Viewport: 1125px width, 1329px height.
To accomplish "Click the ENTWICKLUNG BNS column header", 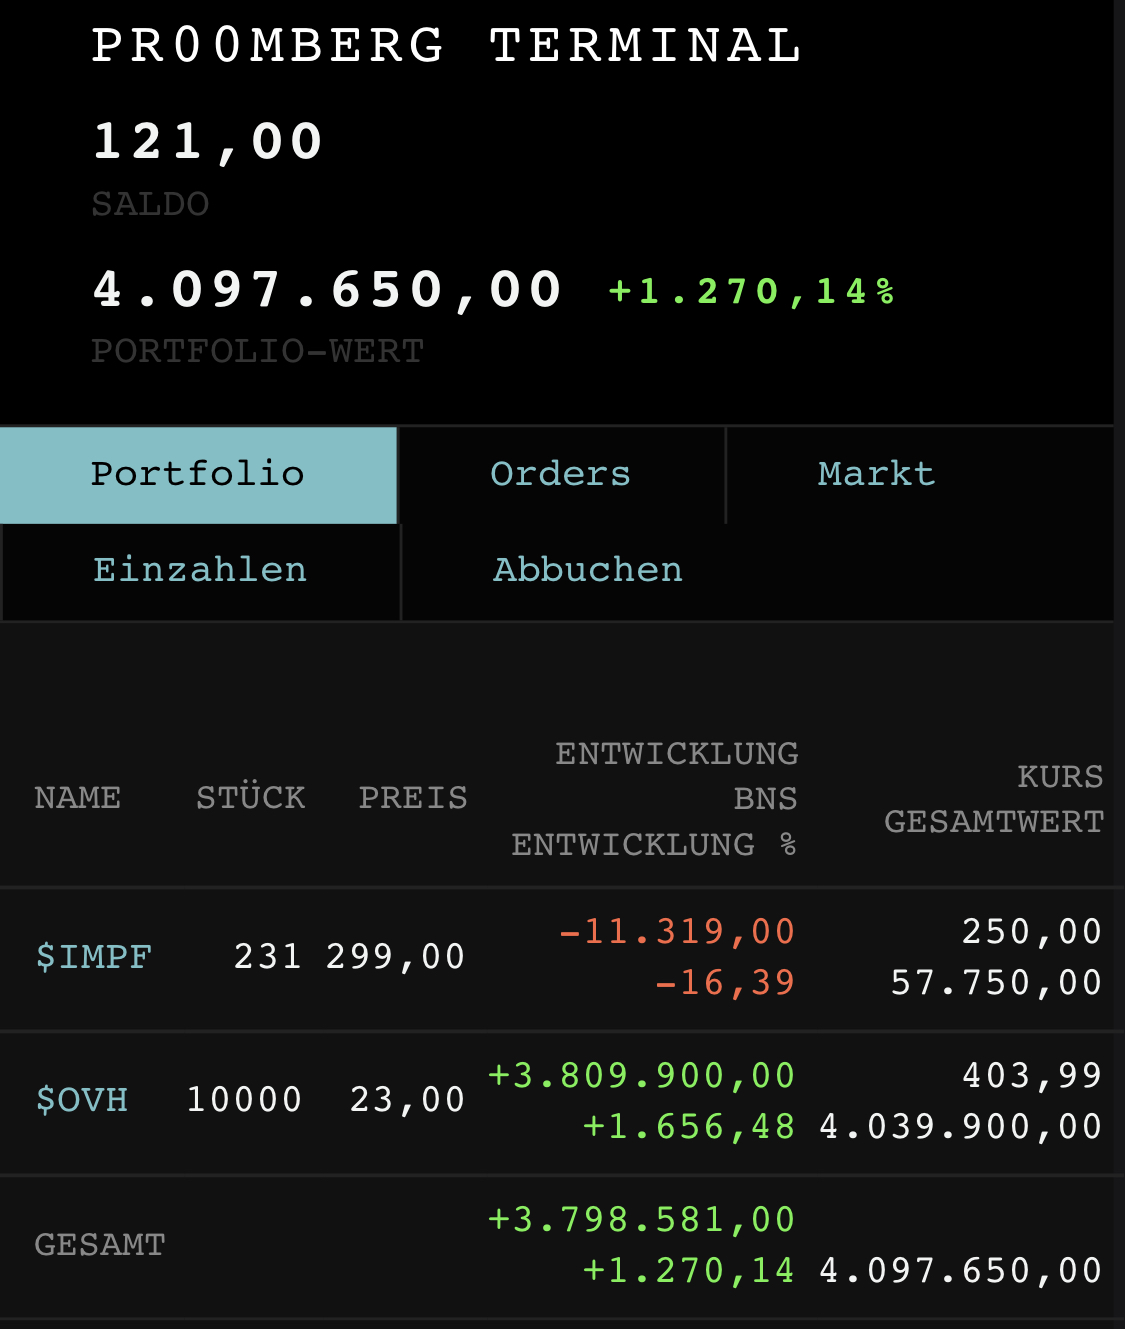I will point(676,776).
